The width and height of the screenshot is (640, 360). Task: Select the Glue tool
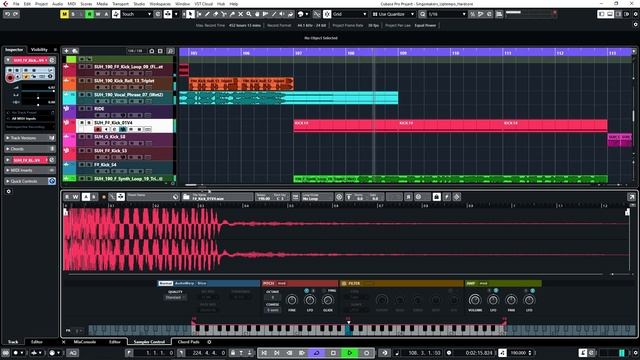point(232,14)
